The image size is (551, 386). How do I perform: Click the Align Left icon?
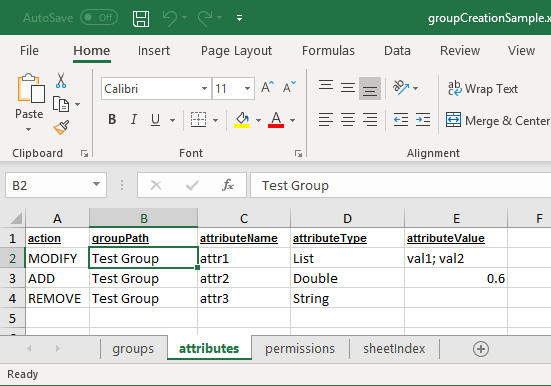326,120
